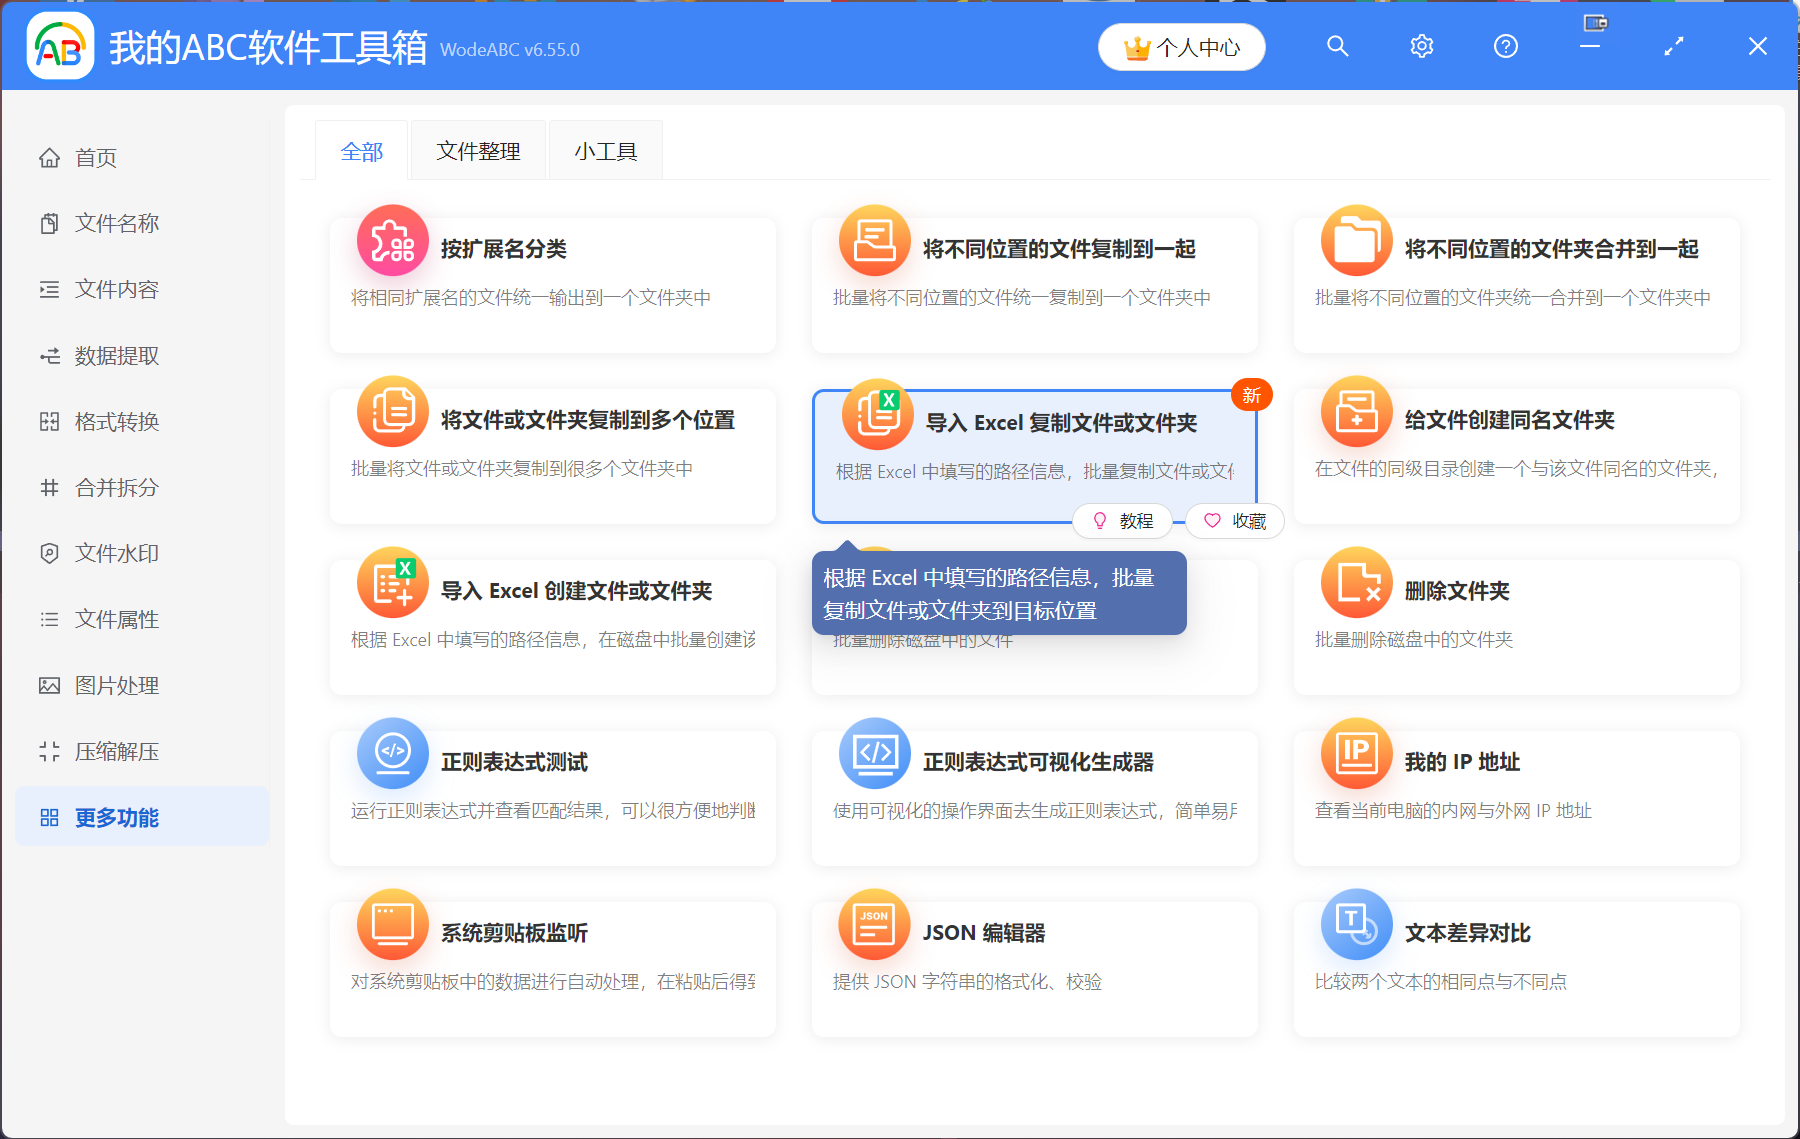1800x1139 pixels.
Task: Click the search magnifier icon in header
Action: point(1337,46)
